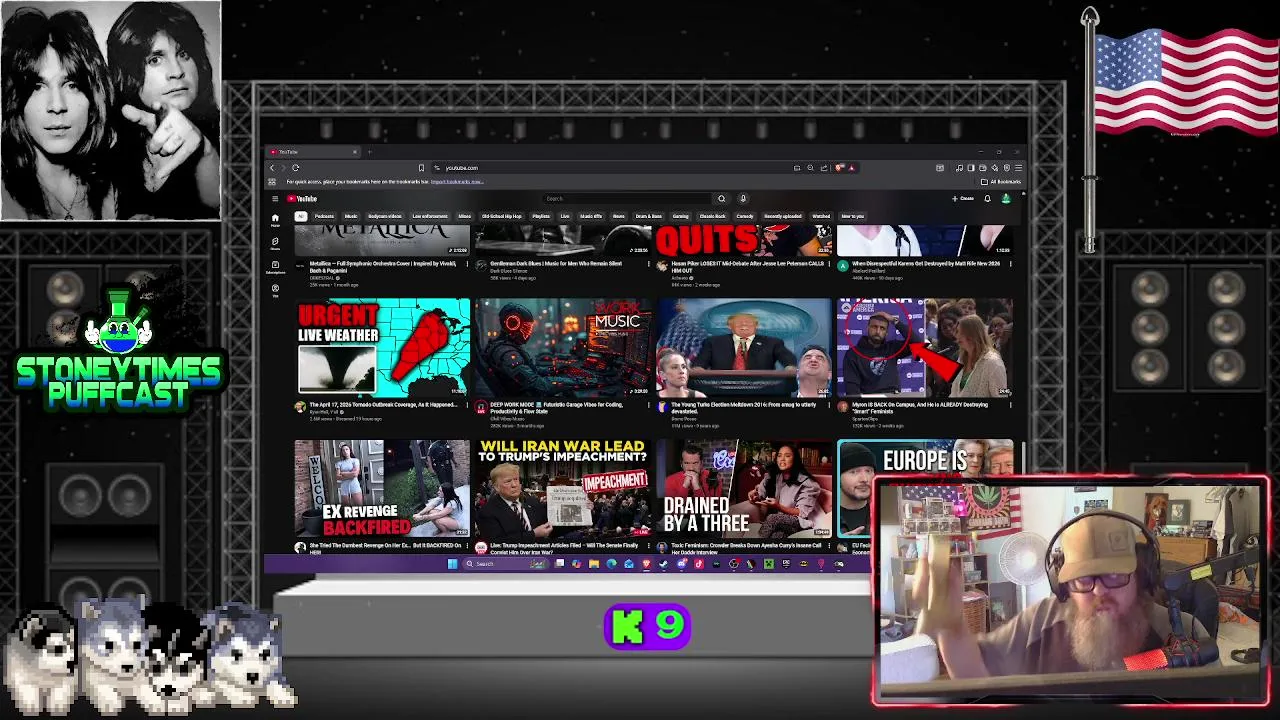Screen dimensions: 1280x720
Task: Open more options for the Metallica video
Action: pyautogui.click(x=467, y=264)
